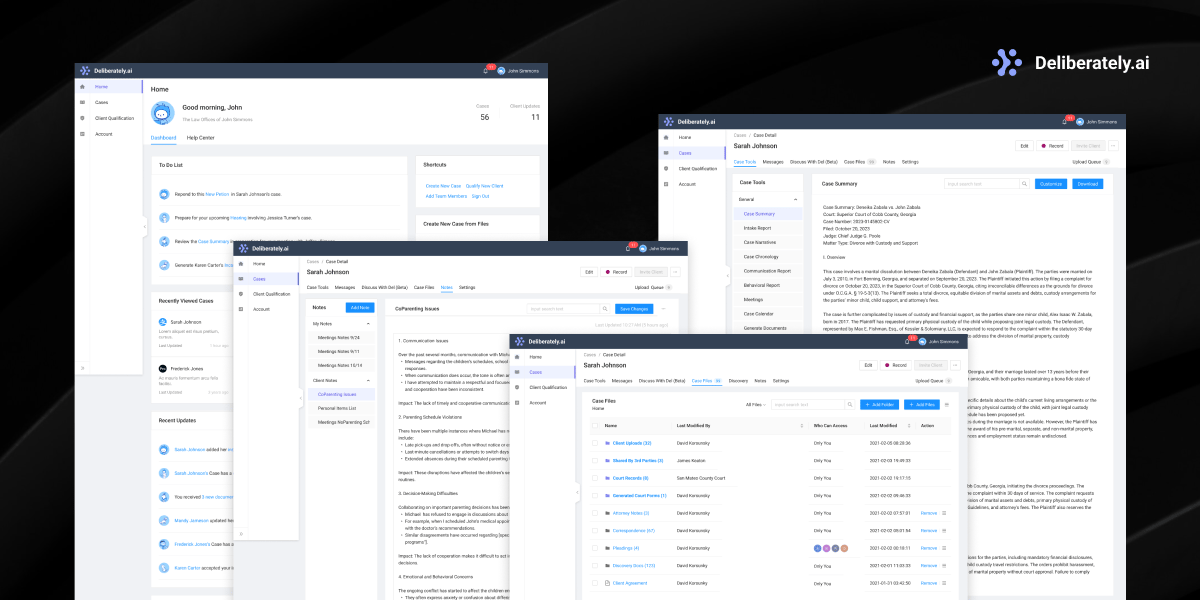The width and height of the screenshot is (1200, 600).
Task: Switch to Help Center tab in Home window
Action: click(200, 138)
